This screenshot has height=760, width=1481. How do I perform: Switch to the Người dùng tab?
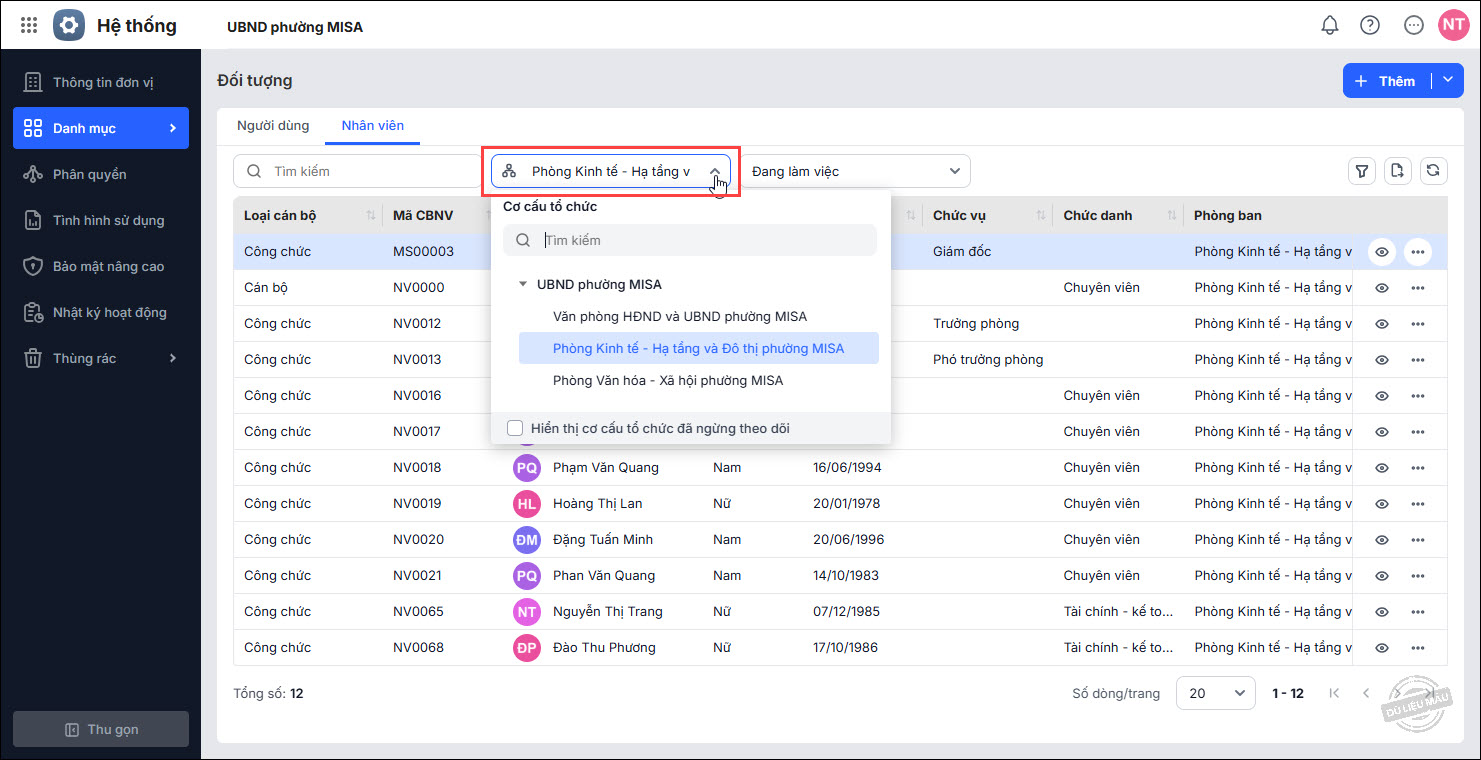273,126
